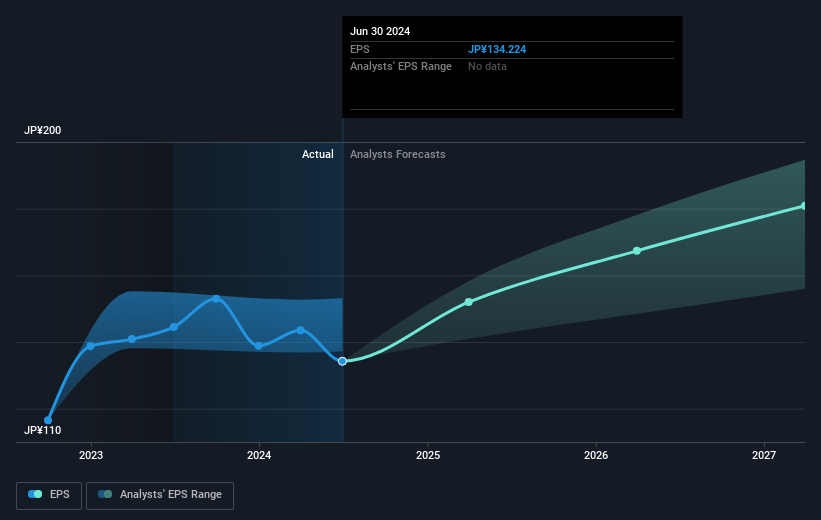Toggle the Analysts' EPS Range legend button
The width and height of the screenshot is (821, 520).
[x=160, y=495]
